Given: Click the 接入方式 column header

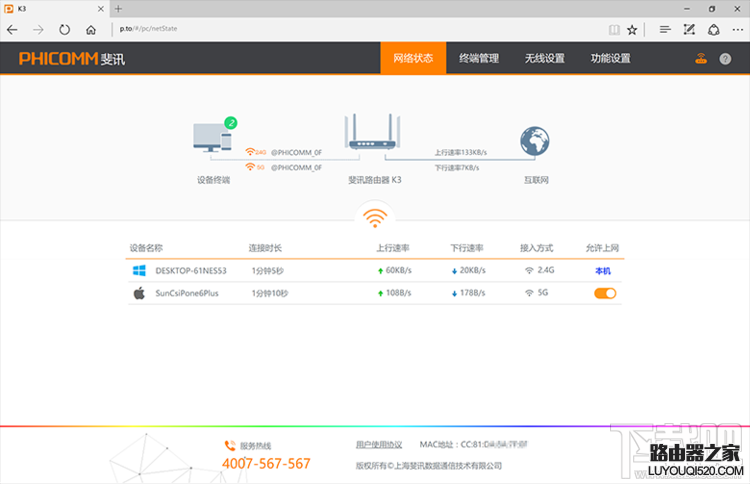Looking at the screenshot, I should point(537,248).
